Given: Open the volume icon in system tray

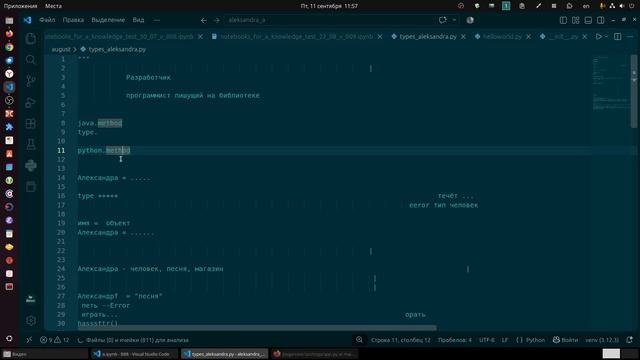Looking at the screenshot, I should (622, 6).
